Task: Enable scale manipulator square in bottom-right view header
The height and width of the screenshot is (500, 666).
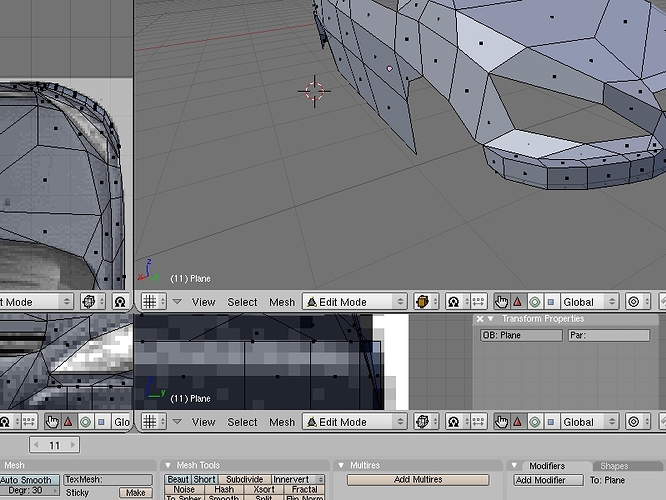Action: (x=551, y=422)
